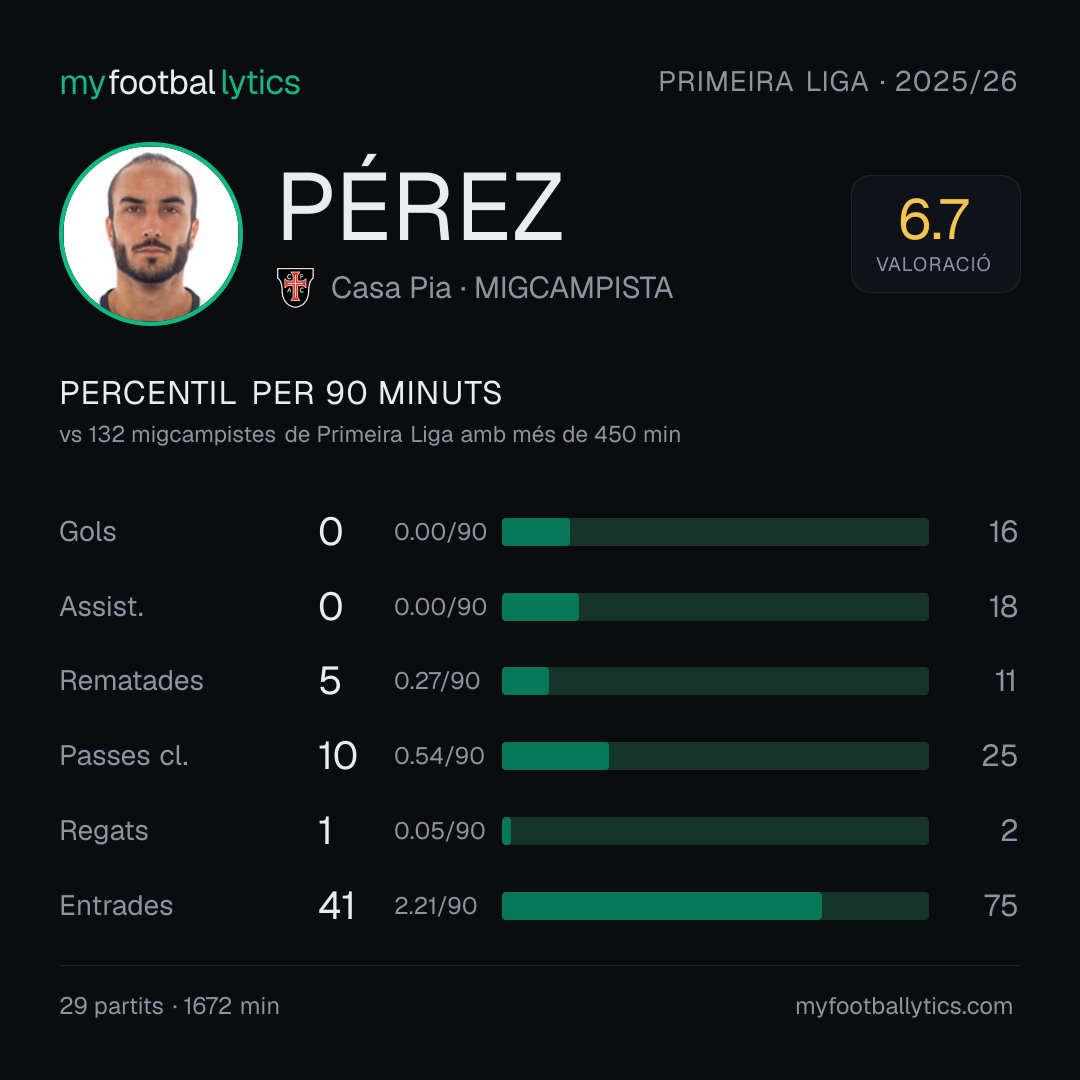1080x1080 pixels.
Task: Click the Regats percentile bar
Action: [x=715, y=831]
